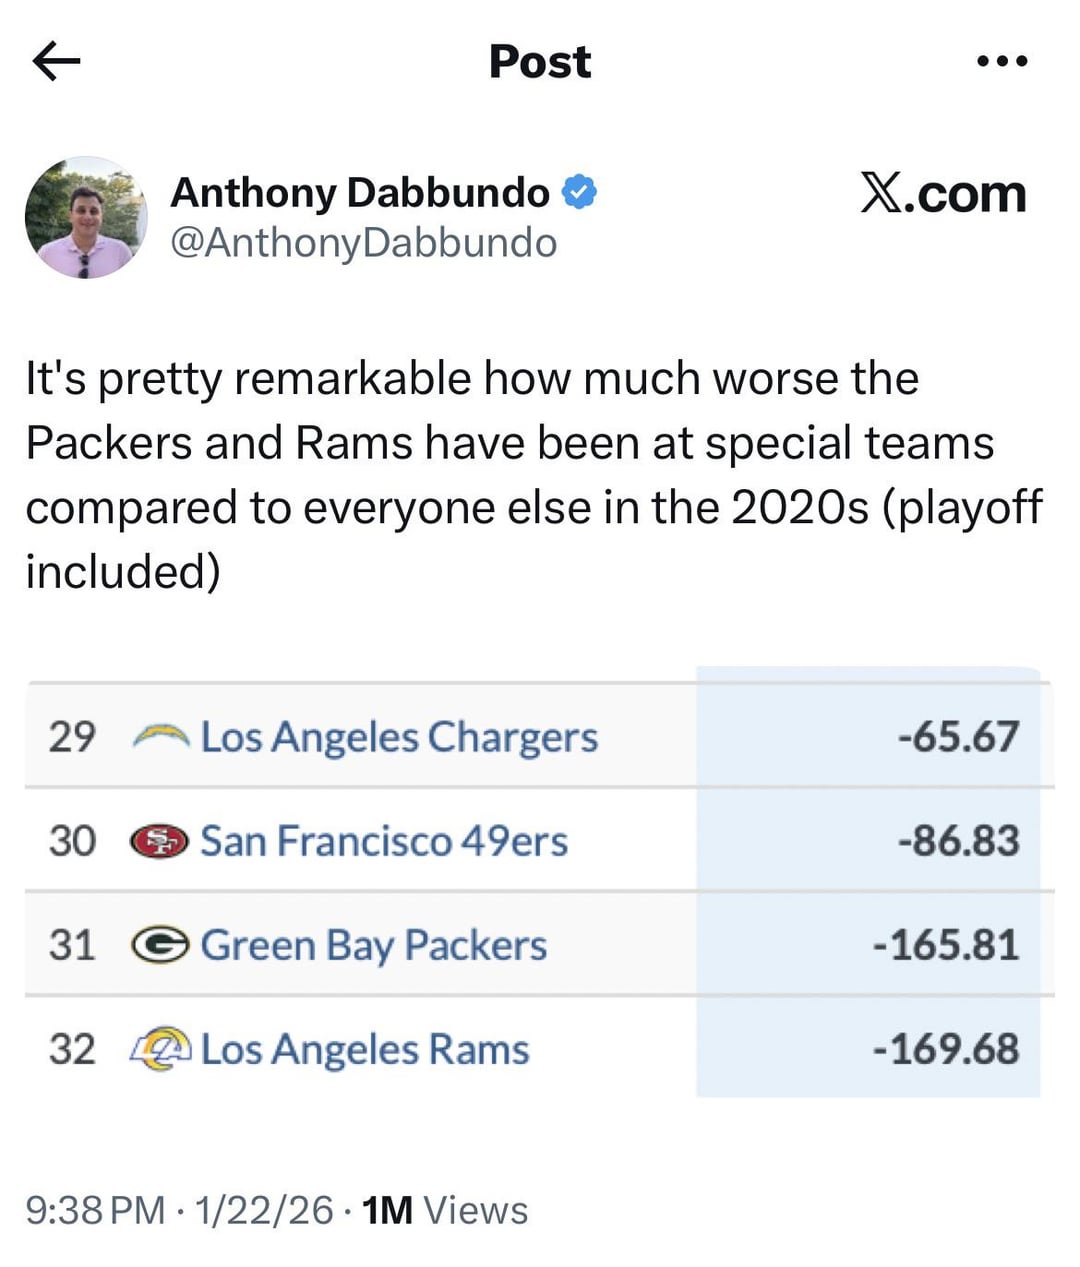Tap the Los Angeles Rams logo
Viewport: 1080px width, 1267px height.
[160, 1049]
